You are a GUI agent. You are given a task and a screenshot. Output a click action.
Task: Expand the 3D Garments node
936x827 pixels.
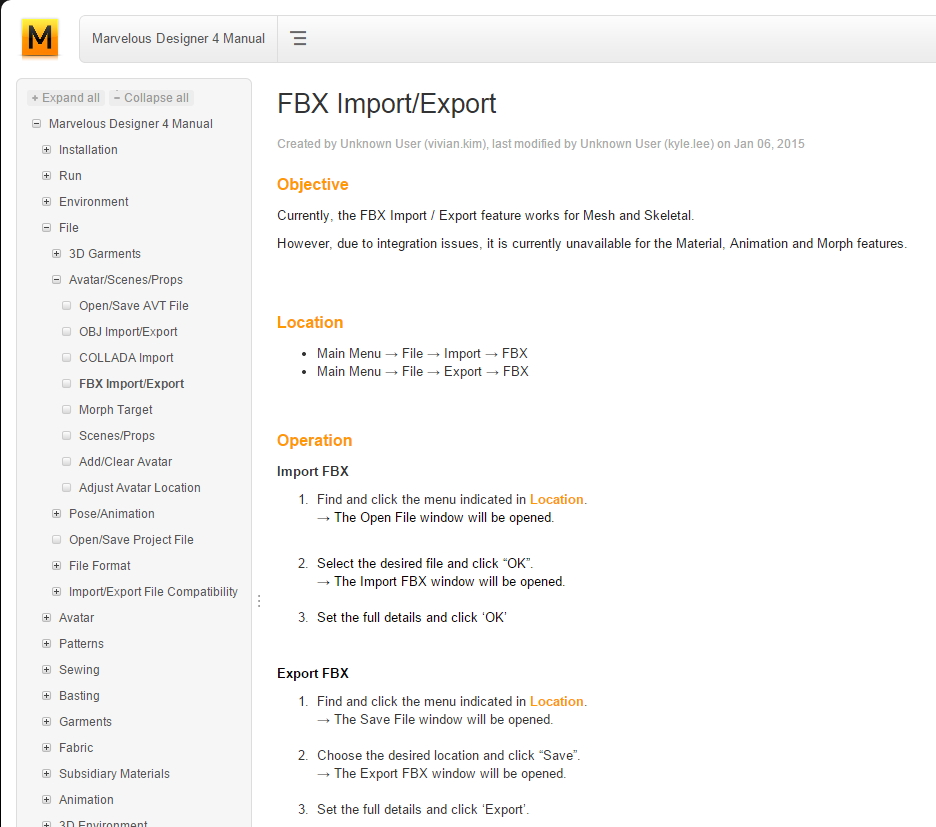pyautogui.click(x=57, y=253)
